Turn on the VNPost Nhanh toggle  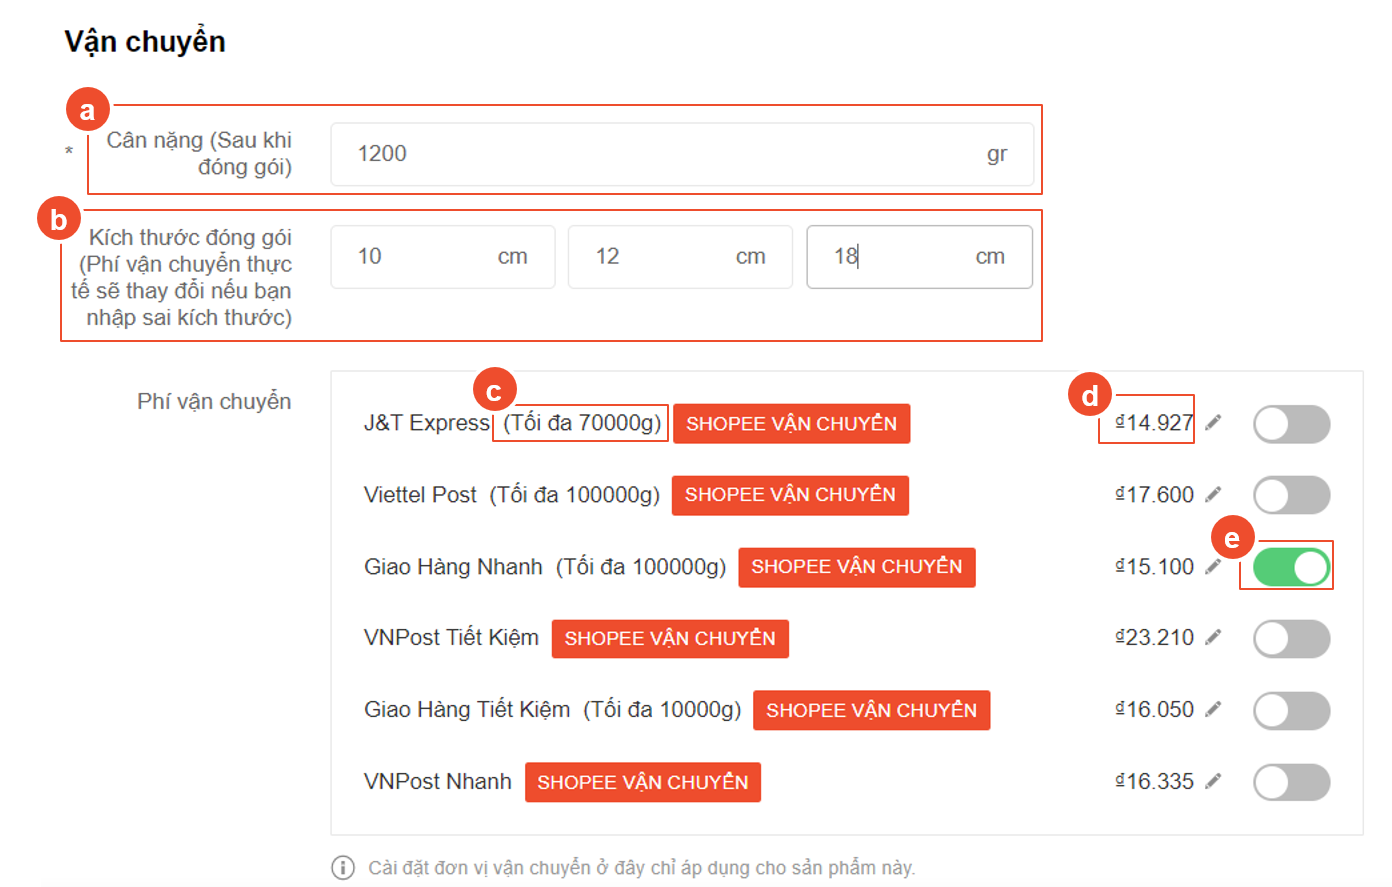1291,782
